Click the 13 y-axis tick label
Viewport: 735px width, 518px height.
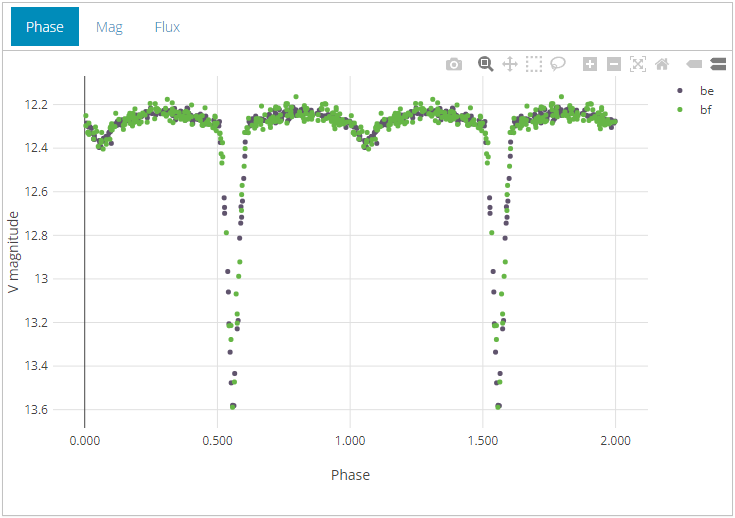tap(41, 279)
